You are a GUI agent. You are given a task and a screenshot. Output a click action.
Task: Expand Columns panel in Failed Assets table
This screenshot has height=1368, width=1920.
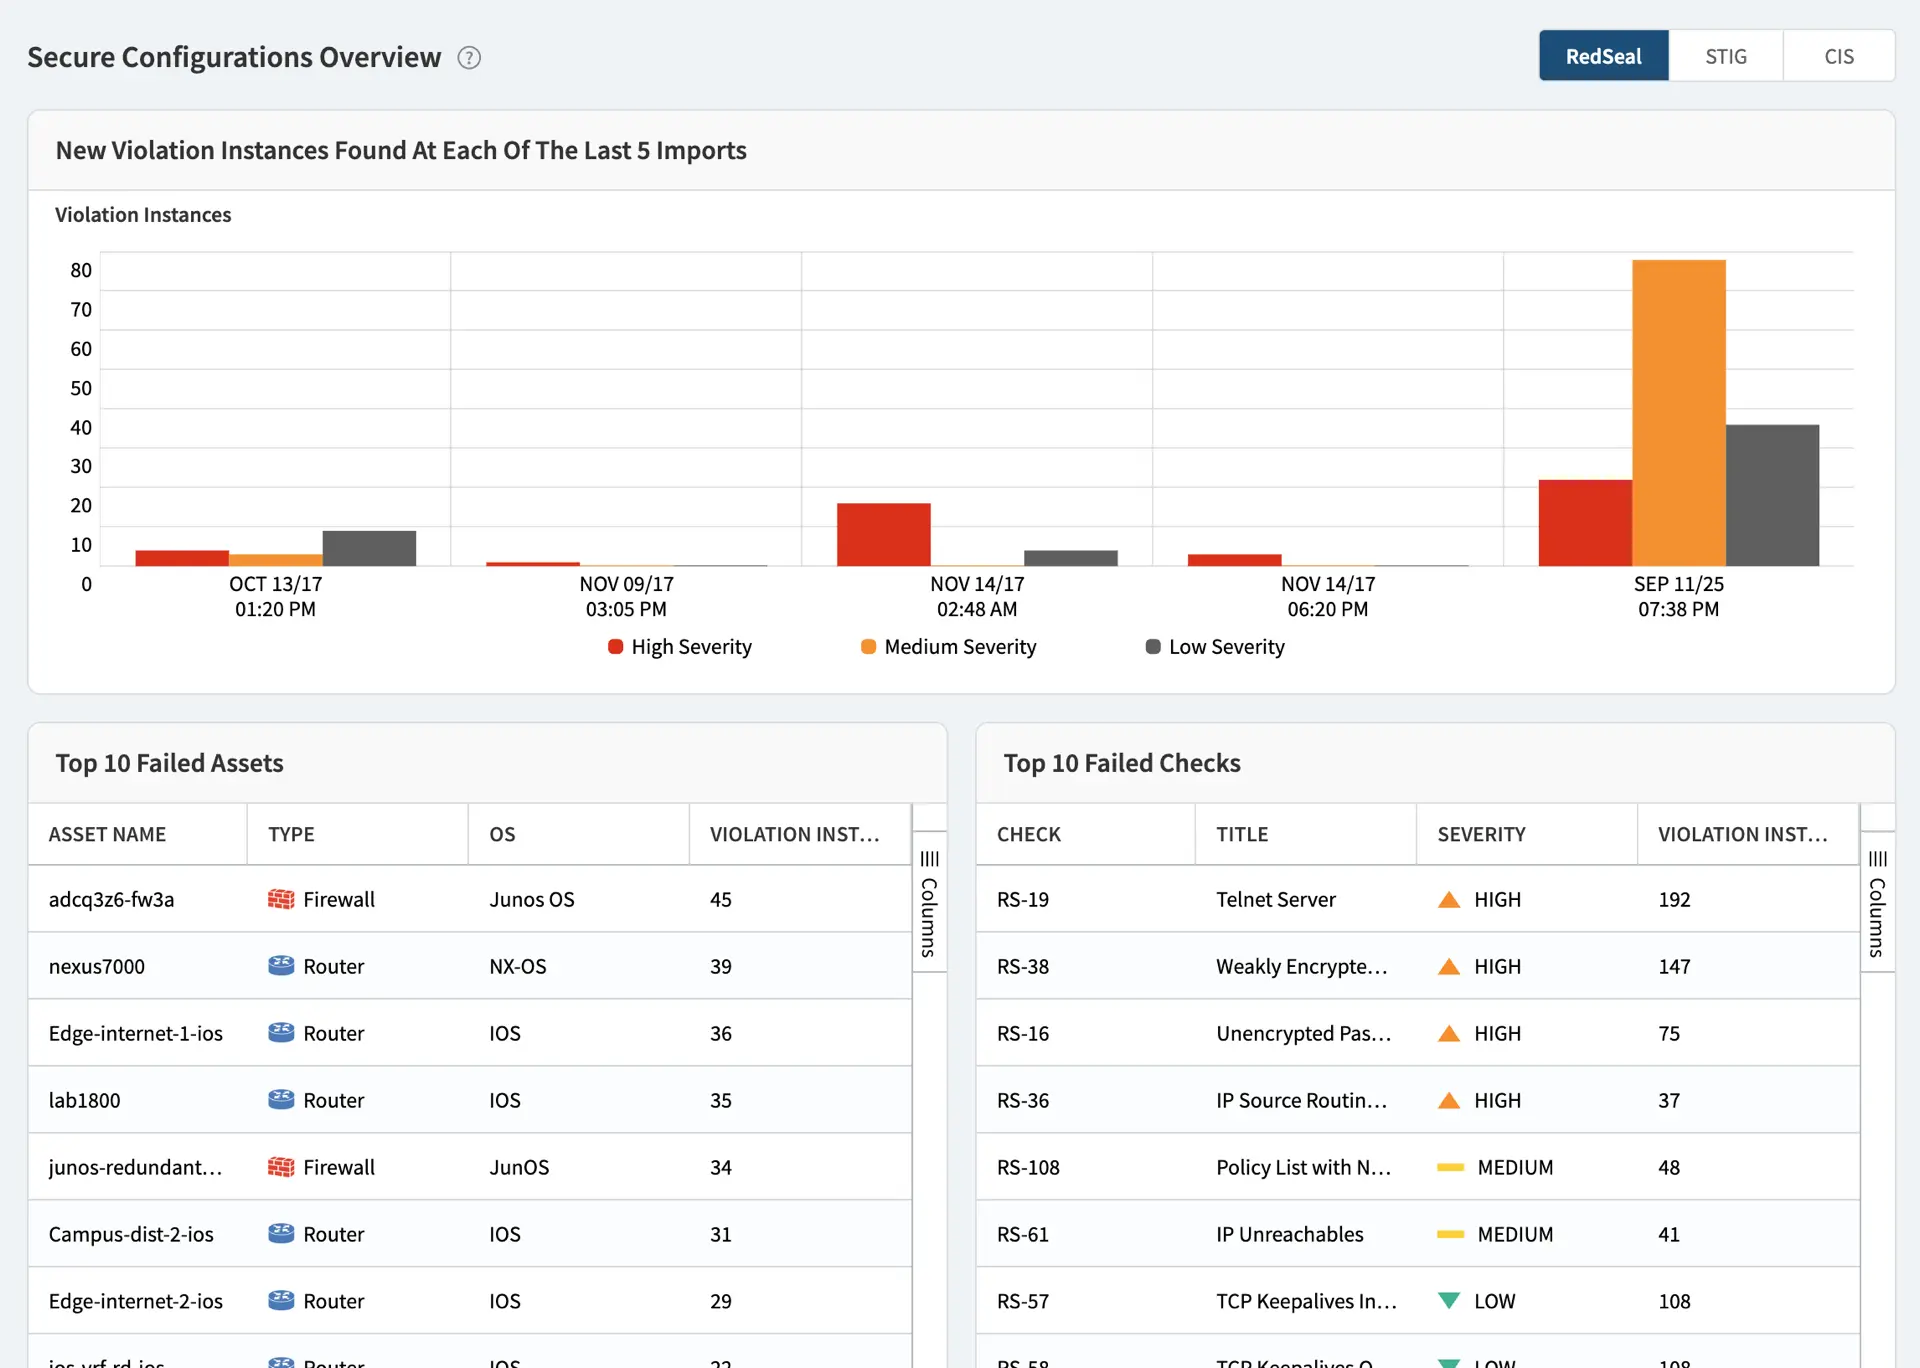click(929, 901)
